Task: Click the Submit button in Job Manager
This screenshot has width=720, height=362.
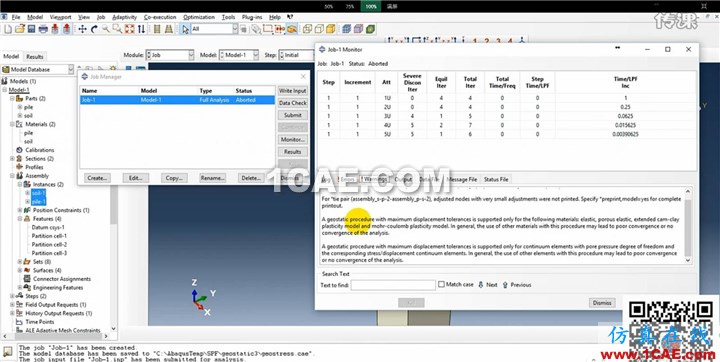Action: coord(292,115)
